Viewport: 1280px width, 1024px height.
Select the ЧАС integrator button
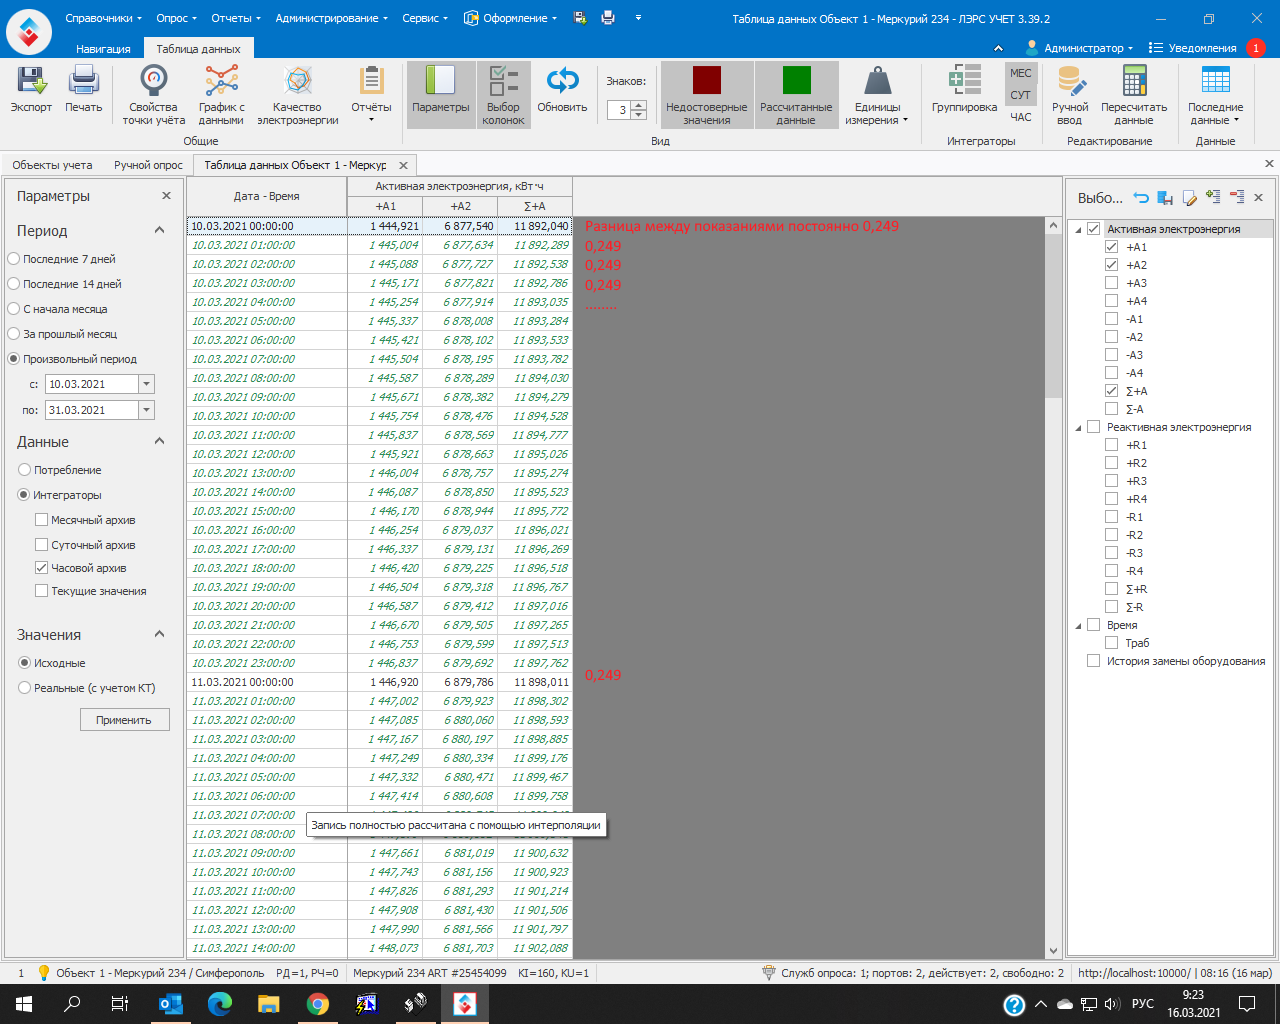pyautogui.click(x=1020, y=117)
